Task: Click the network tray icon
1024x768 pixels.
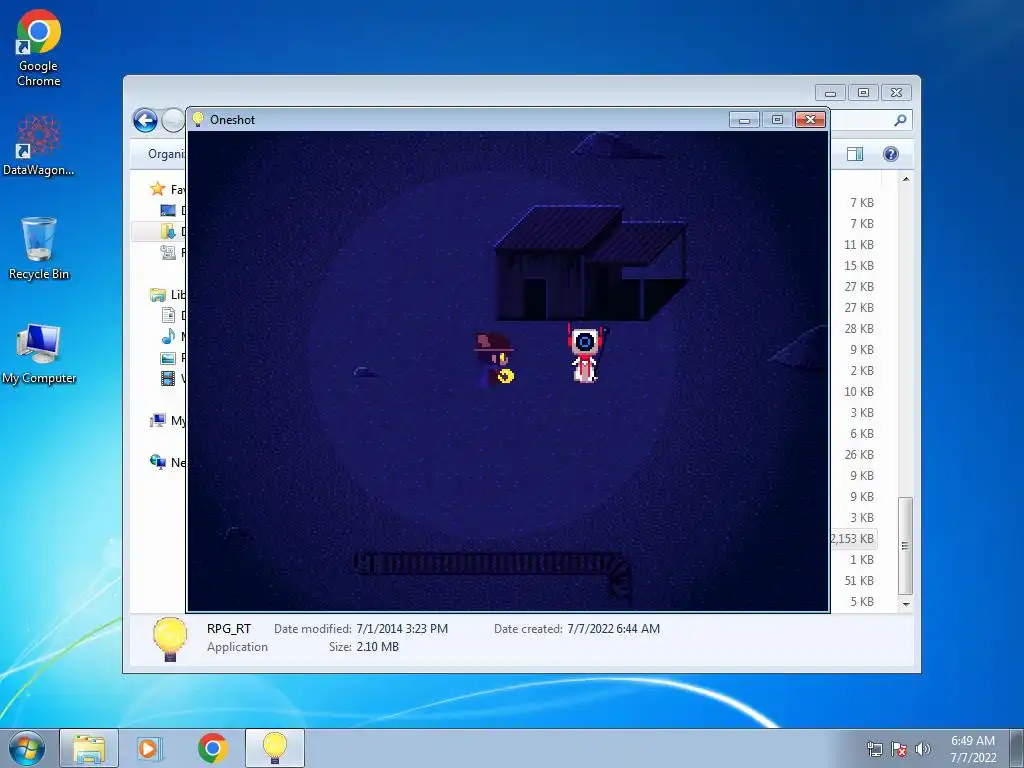Action: [874, 749]
